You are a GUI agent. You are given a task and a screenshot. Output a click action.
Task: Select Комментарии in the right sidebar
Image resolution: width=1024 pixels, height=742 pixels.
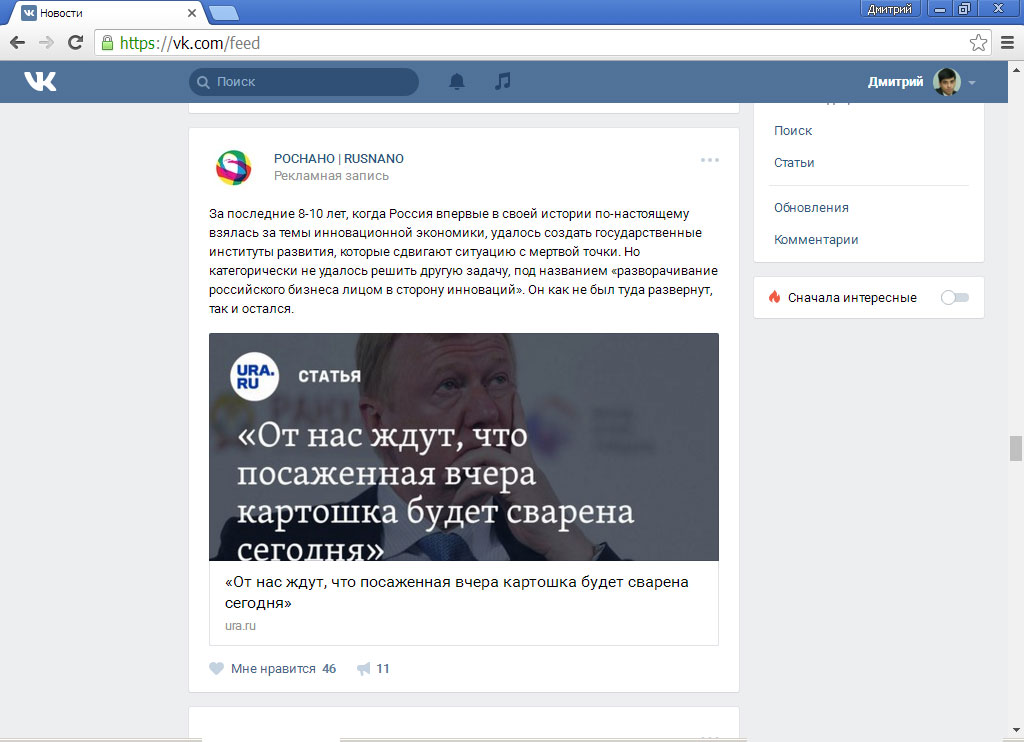pos(816,240)
